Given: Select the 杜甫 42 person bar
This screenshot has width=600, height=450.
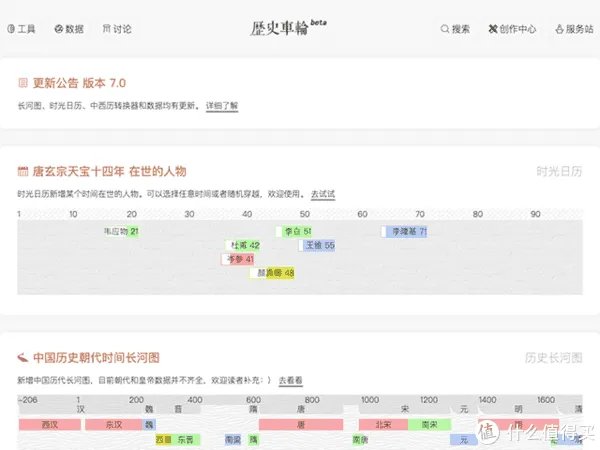Looking at the screenshot, I should [x=243, y=245].
